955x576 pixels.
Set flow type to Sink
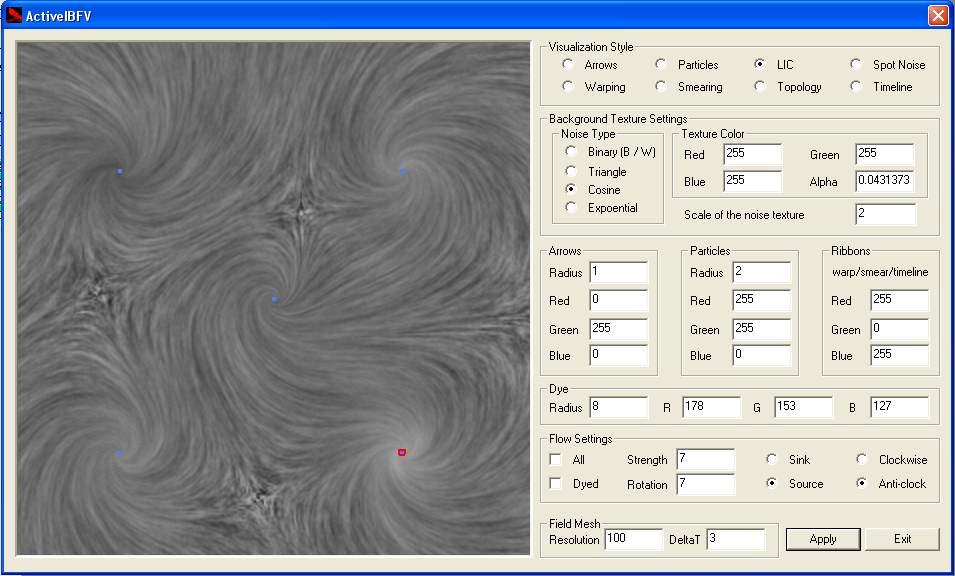coord(771,460)
